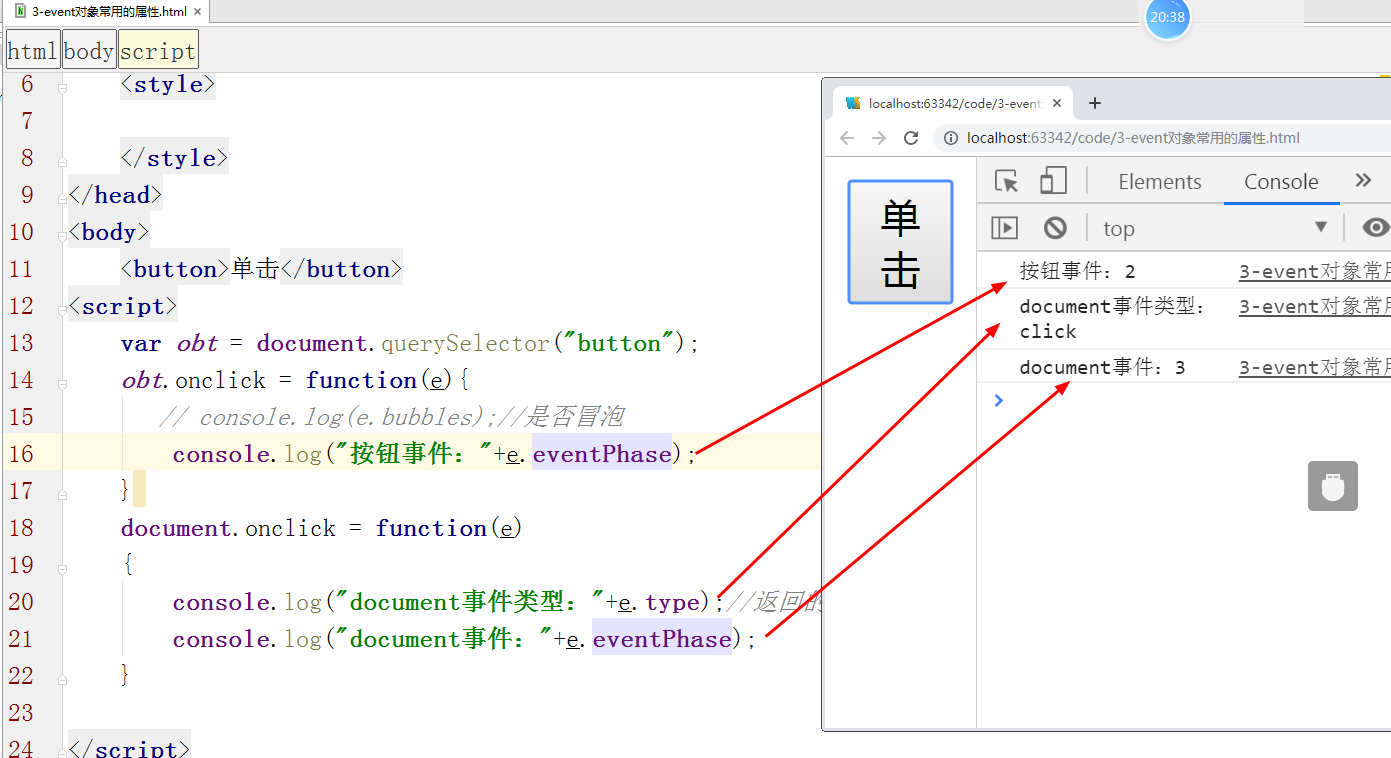This screenshot has width=1391, height=758.
Task: View site information icon in the address bar
Action: 948,139
